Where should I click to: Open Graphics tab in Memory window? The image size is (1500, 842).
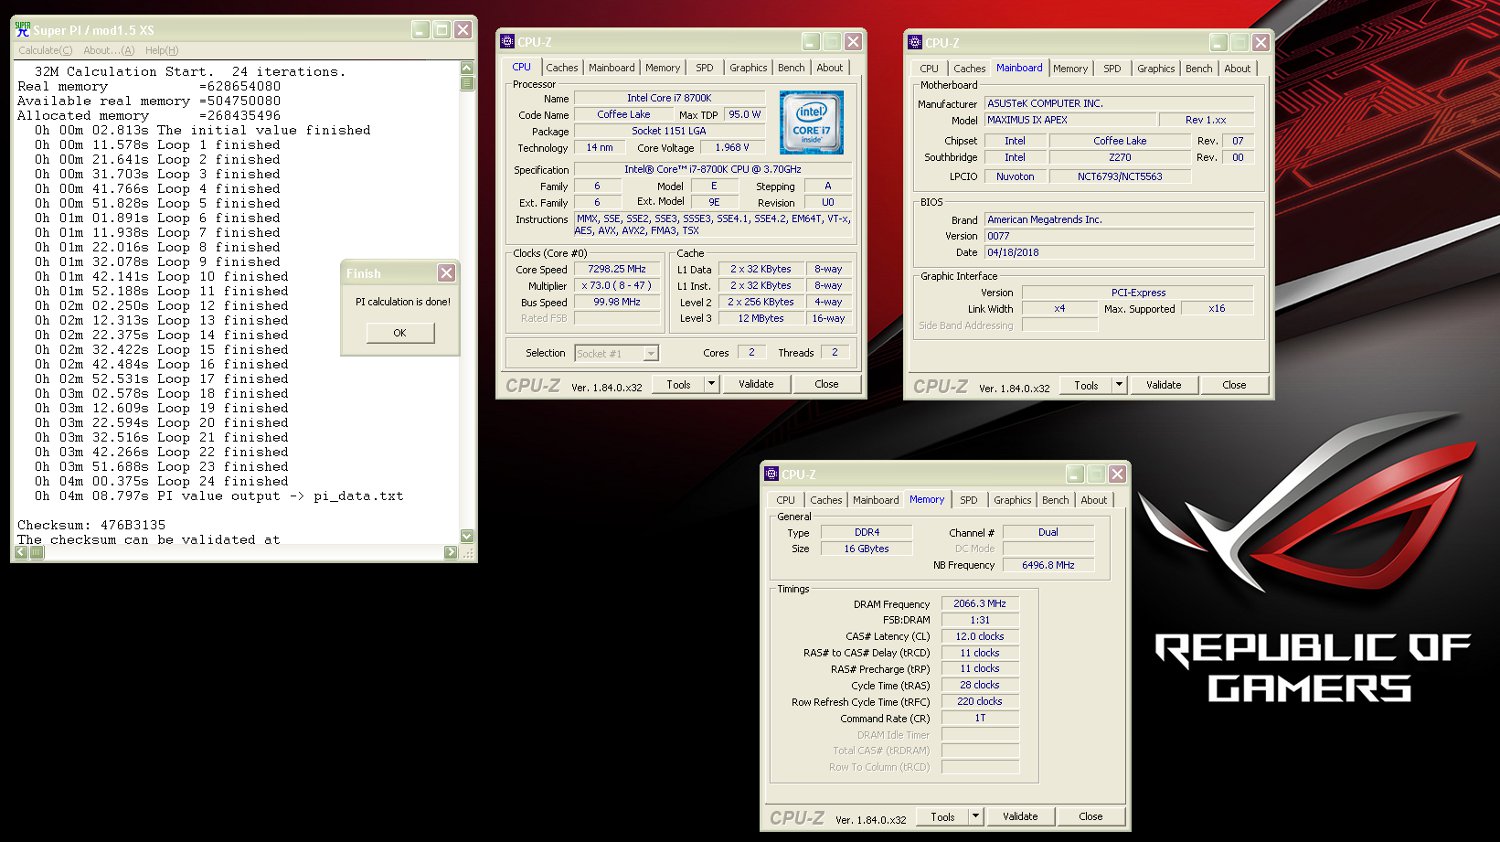[1012, 500]
